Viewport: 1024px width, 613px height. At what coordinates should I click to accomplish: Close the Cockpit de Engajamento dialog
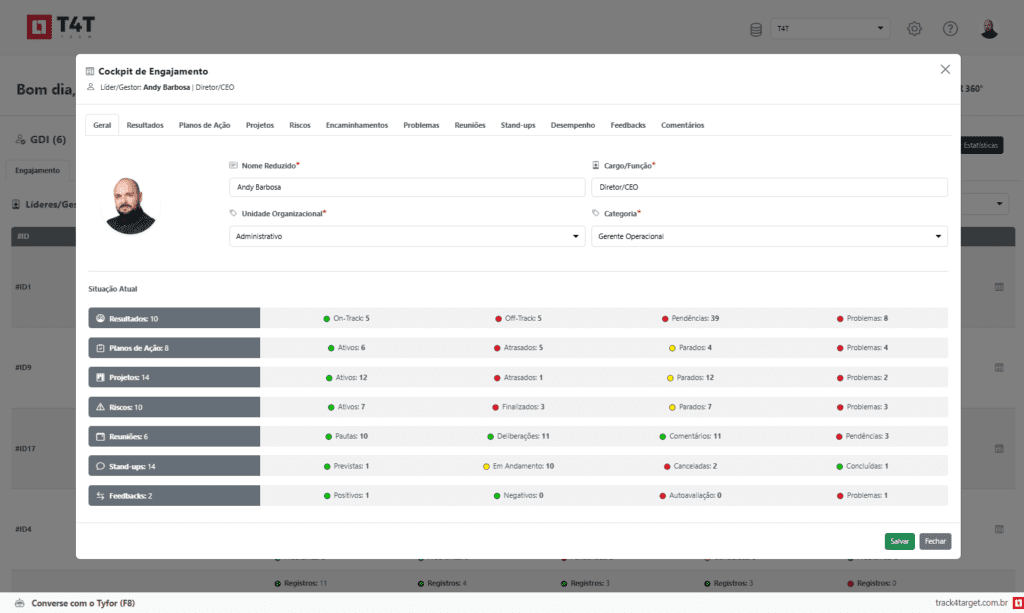coord(945,69)
